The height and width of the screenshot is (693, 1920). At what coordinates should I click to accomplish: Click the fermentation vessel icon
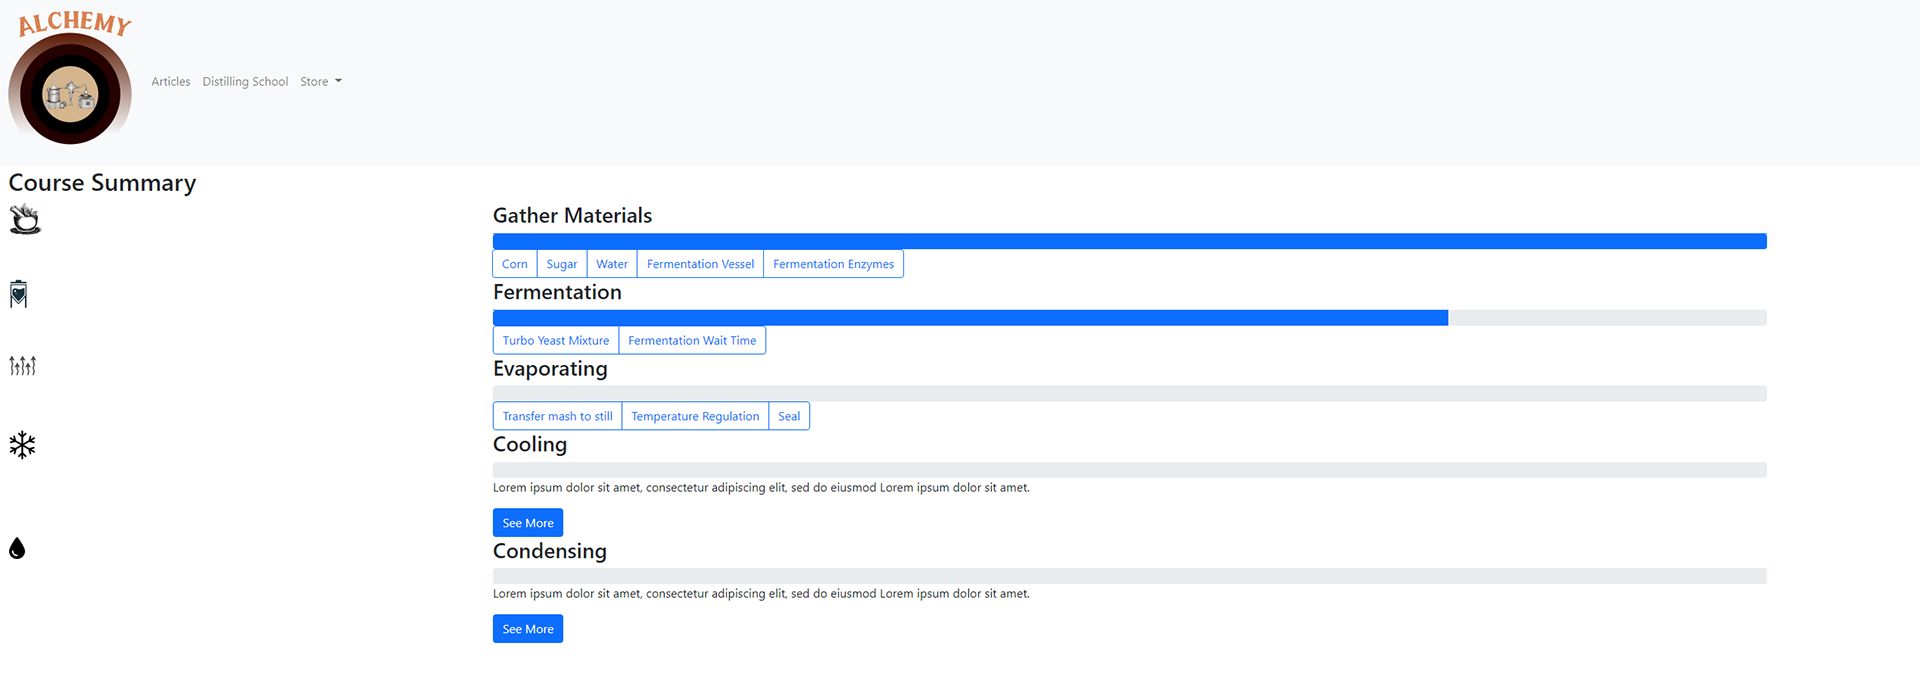pyautogui.click(x=18, y=294)
